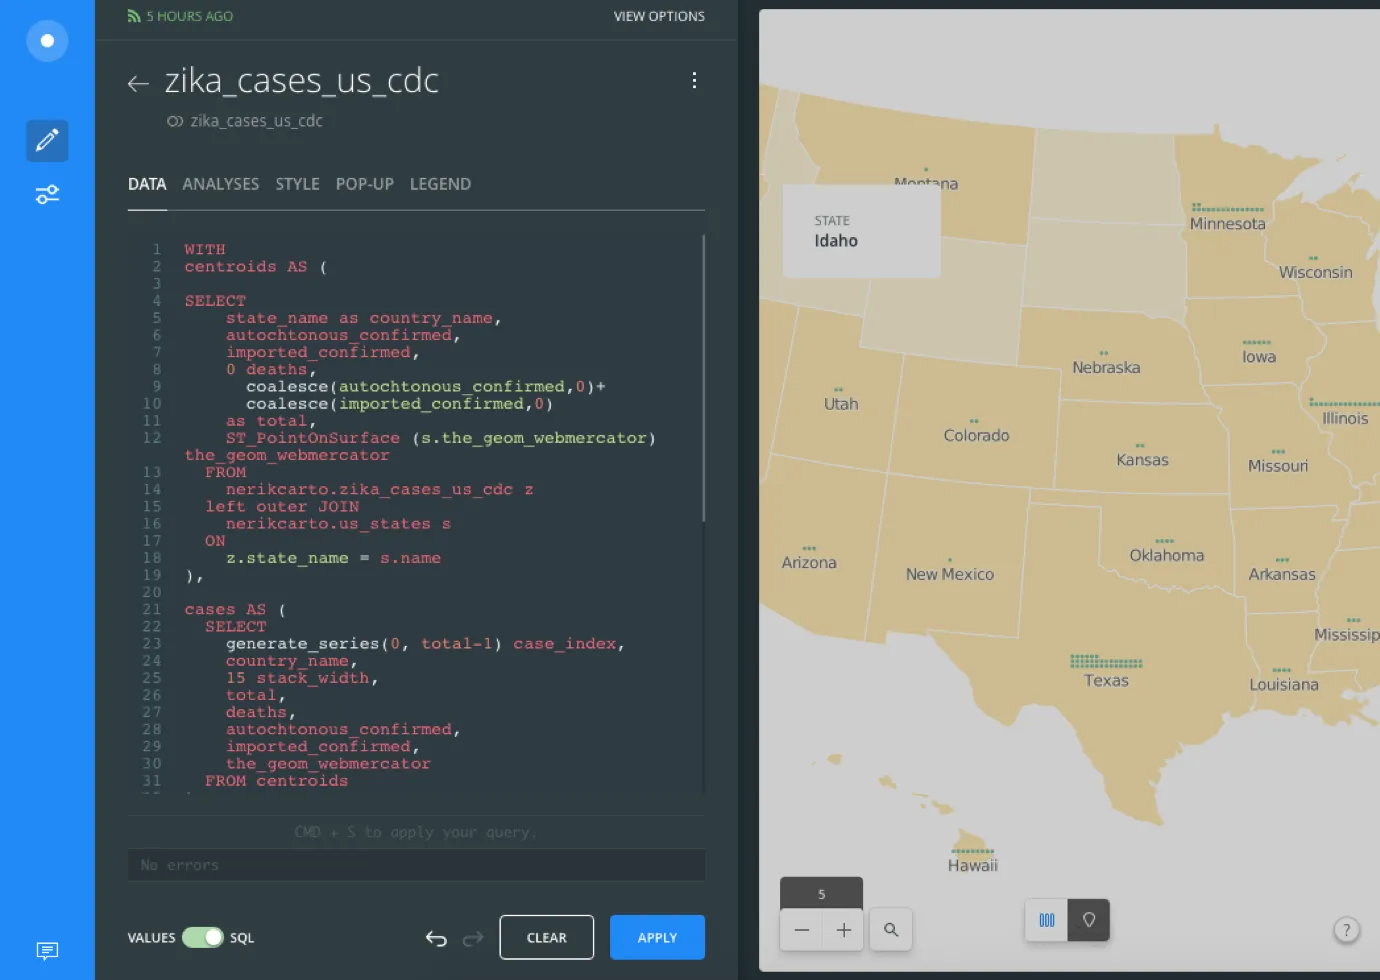This screenshot has width=1380, height=980.
Task: Open map search with magnifier icon
Action: pos(890,930)
